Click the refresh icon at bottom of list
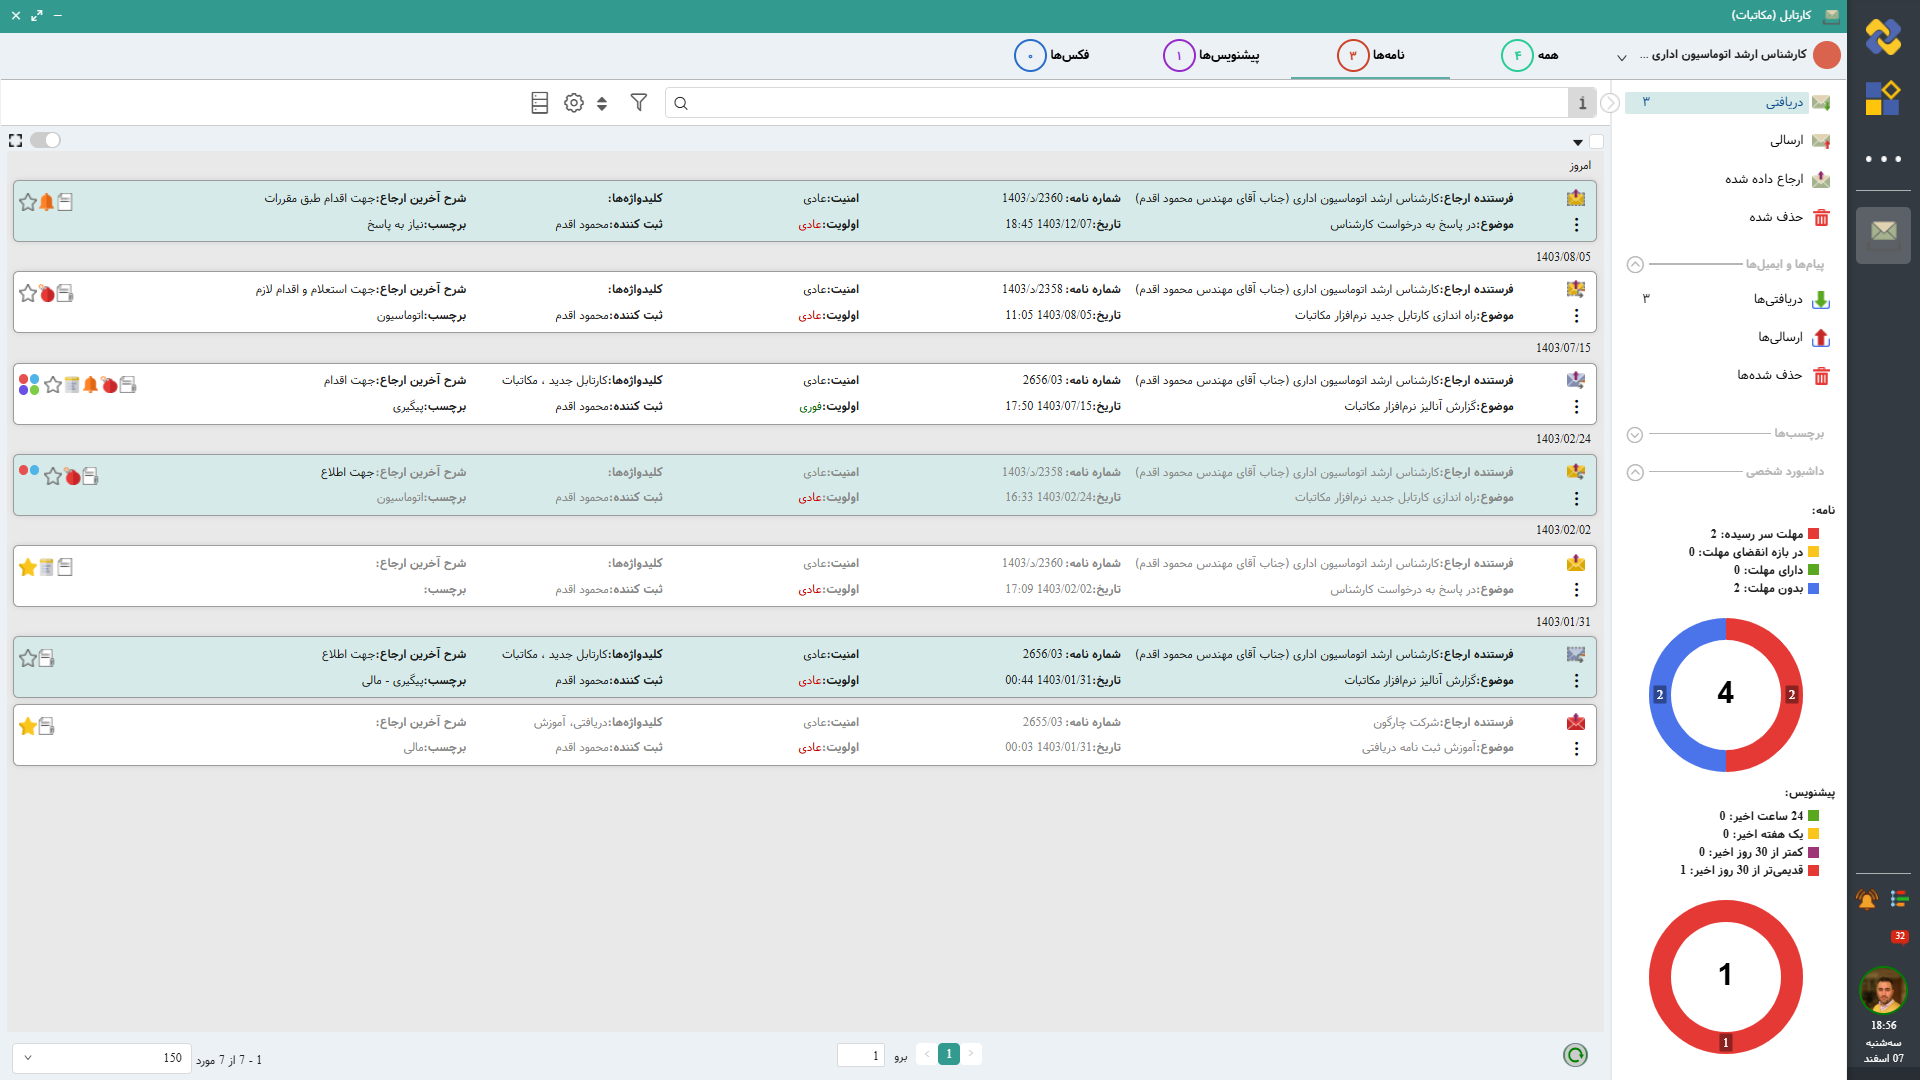1920x1080 pixels. 1575,1055
